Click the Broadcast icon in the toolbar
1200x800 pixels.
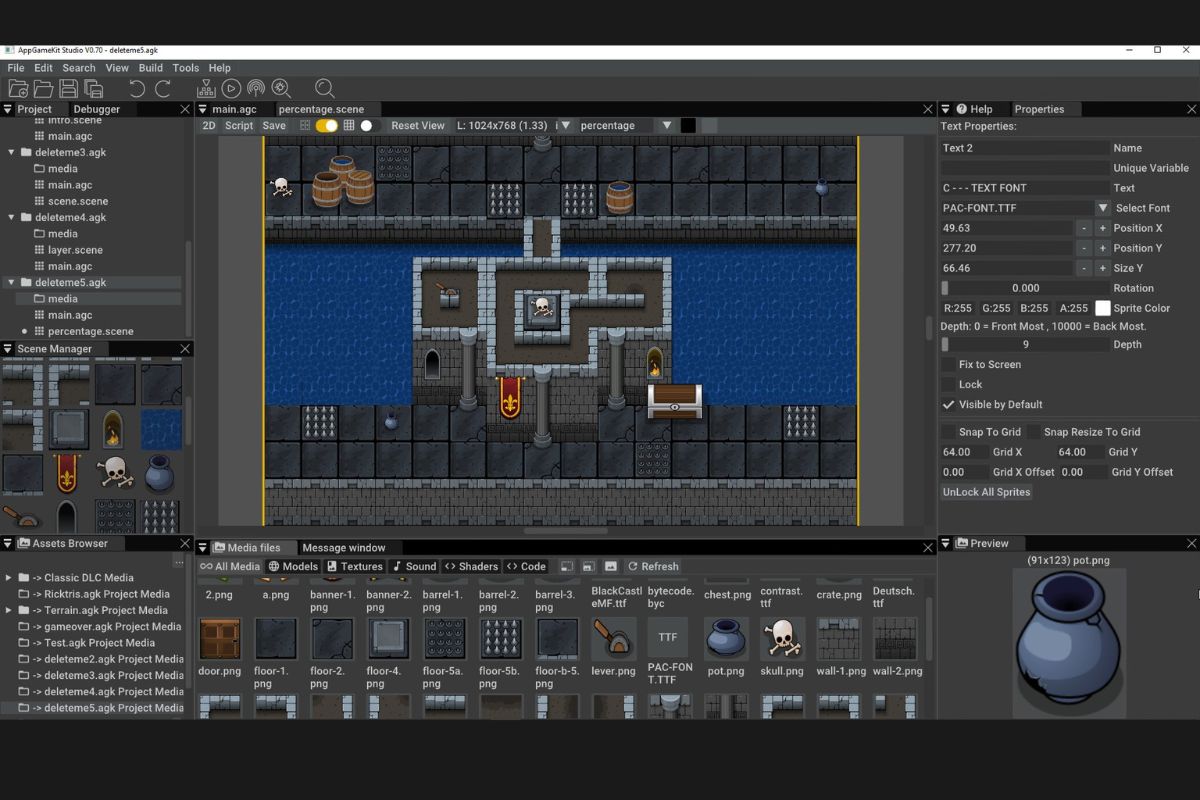(256, 88)
